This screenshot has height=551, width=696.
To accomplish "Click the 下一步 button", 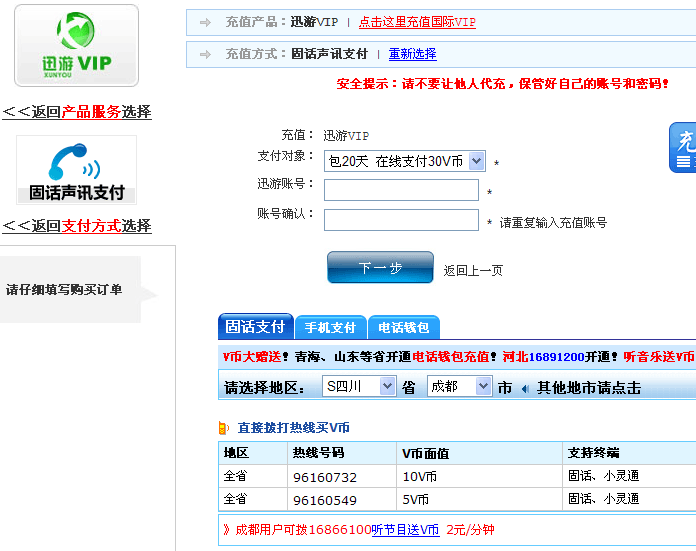I will click(x=380, y=267).
